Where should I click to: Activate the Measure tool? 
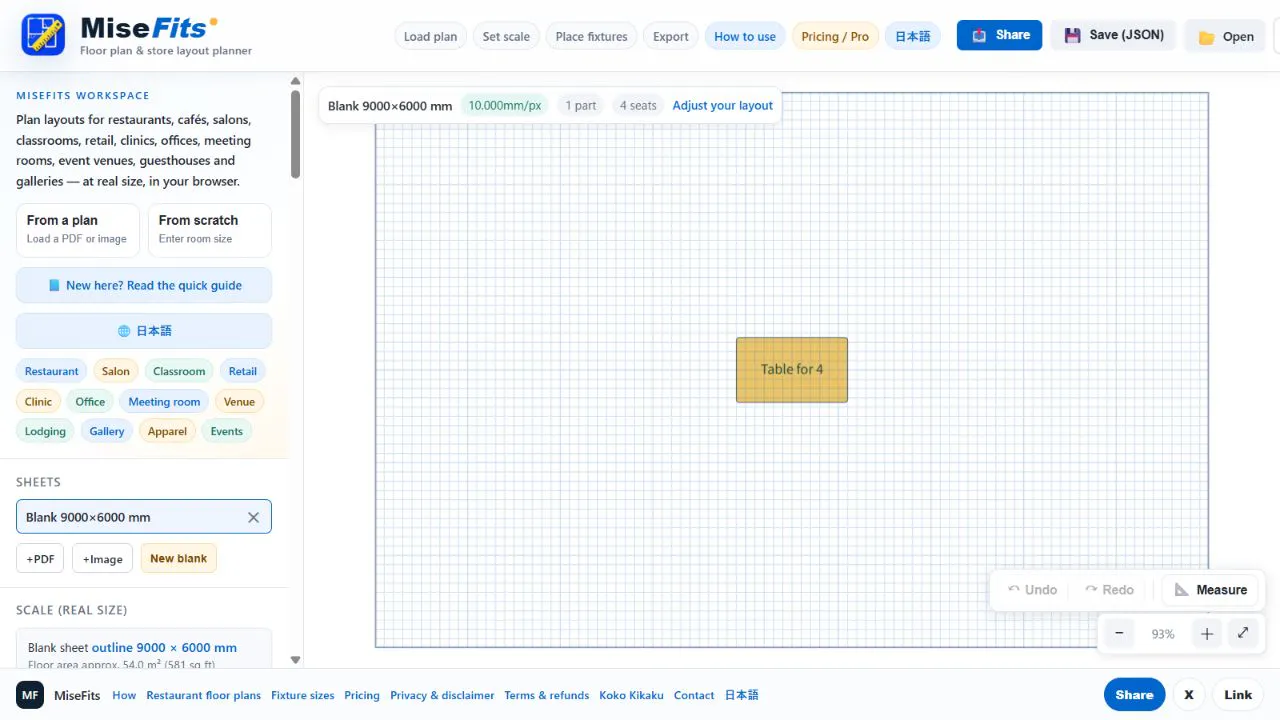[x=1211, y=590]
